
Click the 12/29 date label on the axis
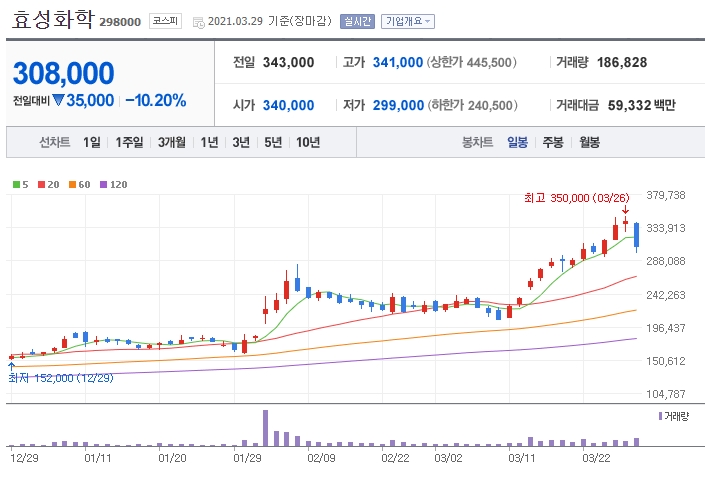pyautogui.click(x=24, y=458)
